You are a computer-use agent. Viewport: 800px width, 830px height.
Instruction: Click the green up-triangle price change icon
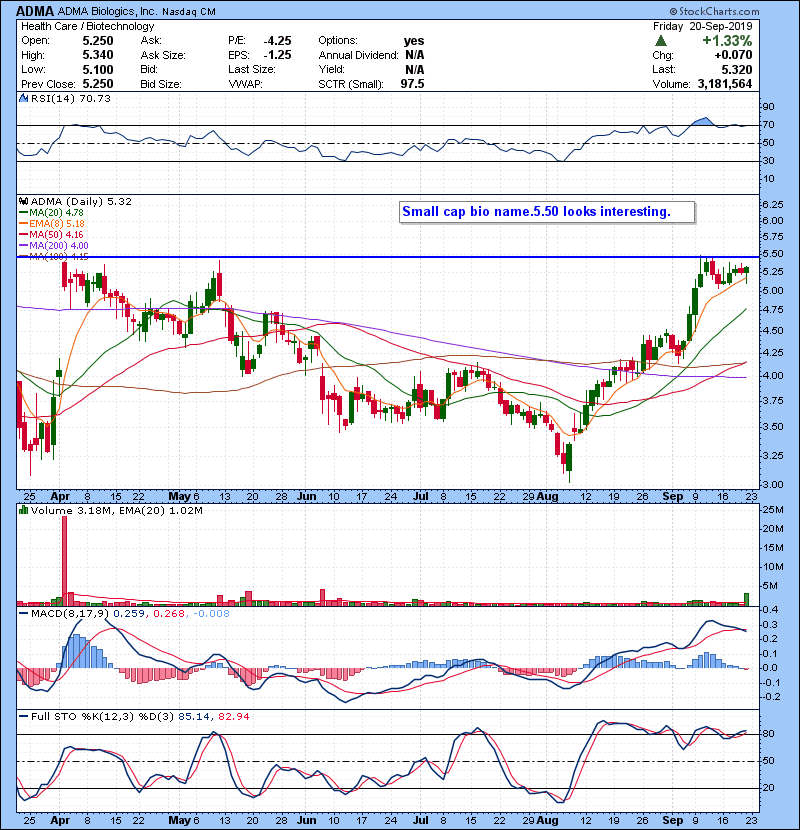660,41
